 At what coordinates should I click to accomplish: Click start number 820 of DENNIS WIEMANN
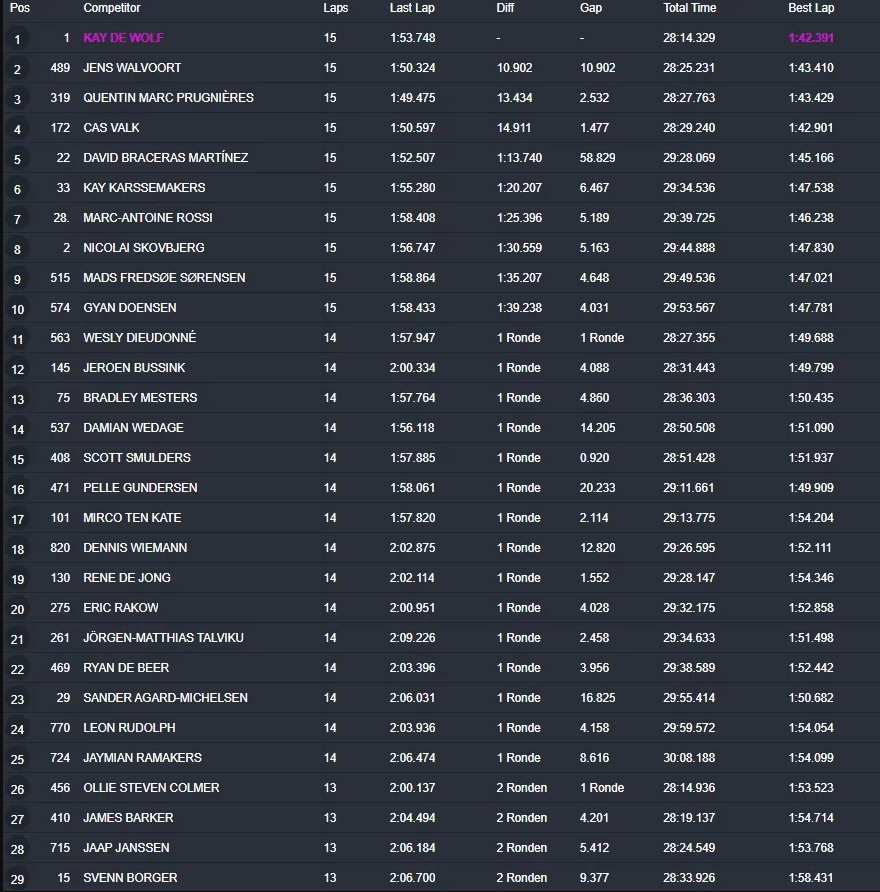(60, 548)
